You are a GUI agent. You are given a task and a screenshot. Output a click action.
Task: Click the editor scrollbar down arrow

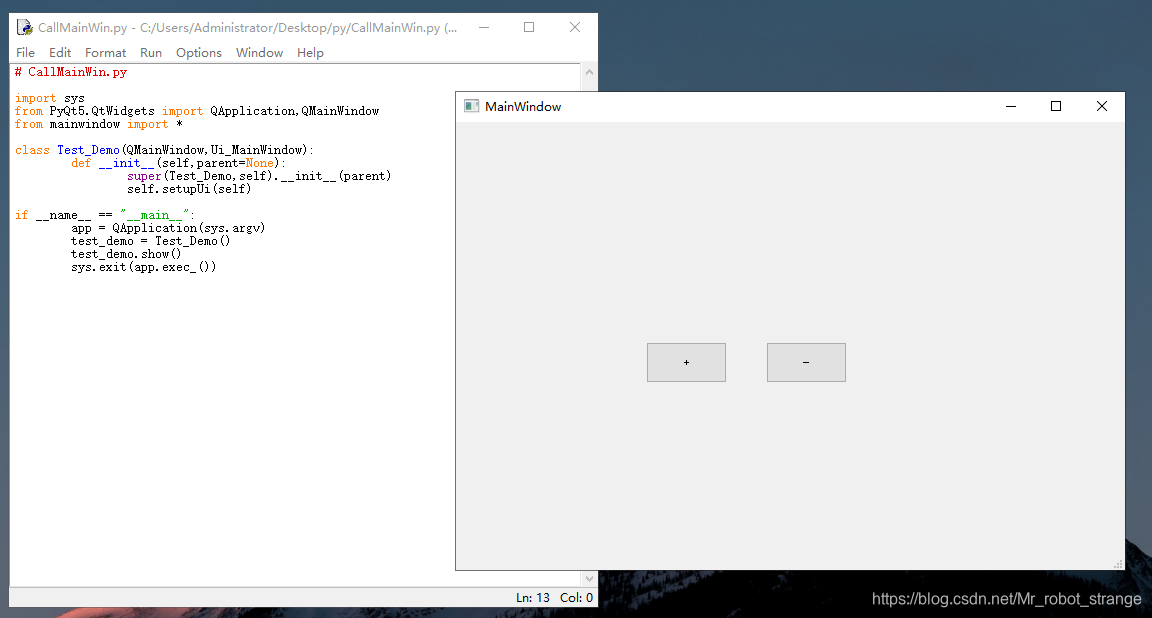[589, 579]
